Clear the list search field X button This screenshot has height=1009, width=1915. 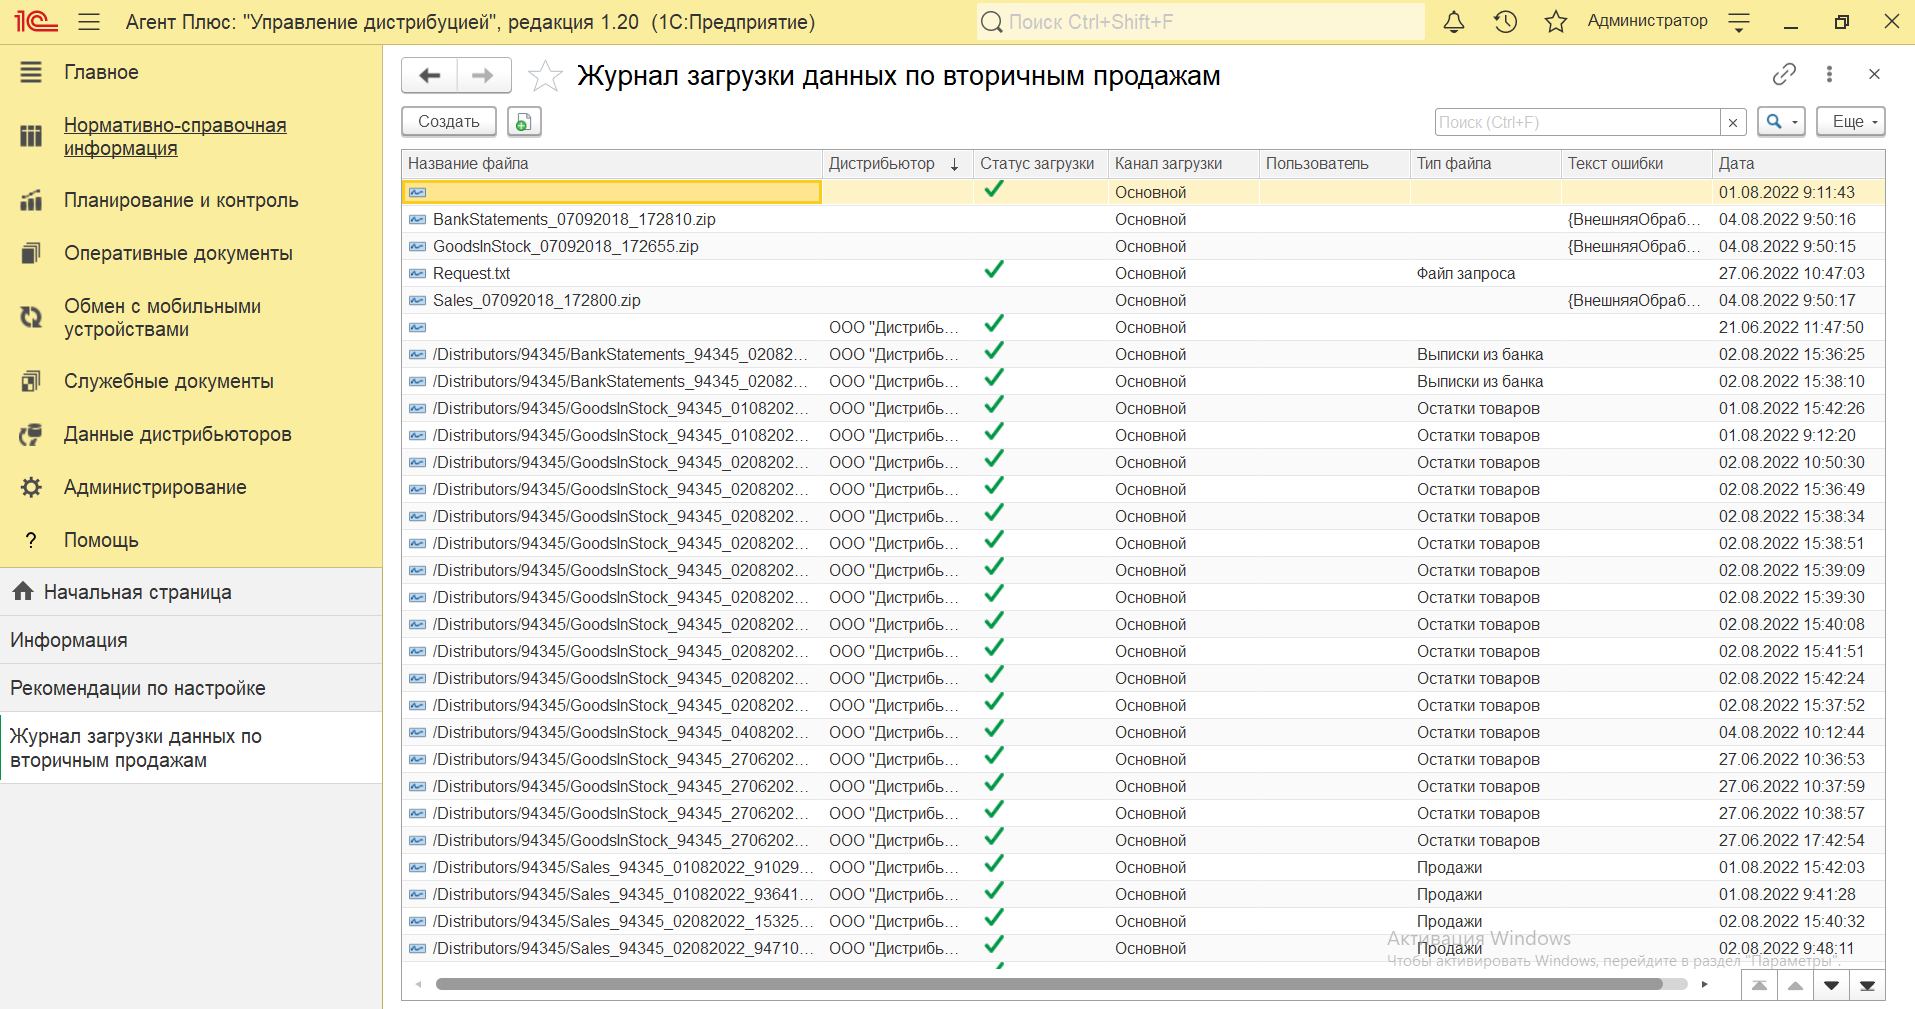click(x=1733, y=122)
